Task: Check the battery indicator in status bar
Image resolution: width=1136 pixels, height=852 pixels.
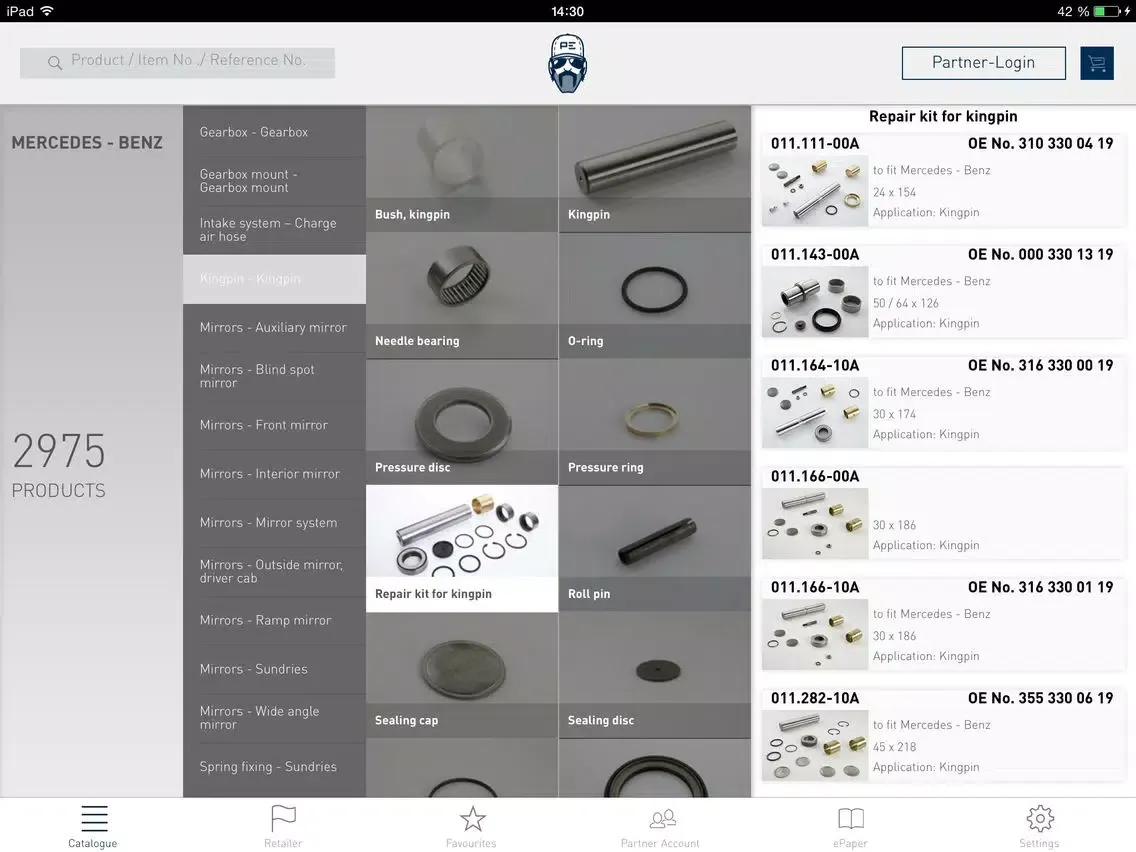Action: pos(1106,11)
